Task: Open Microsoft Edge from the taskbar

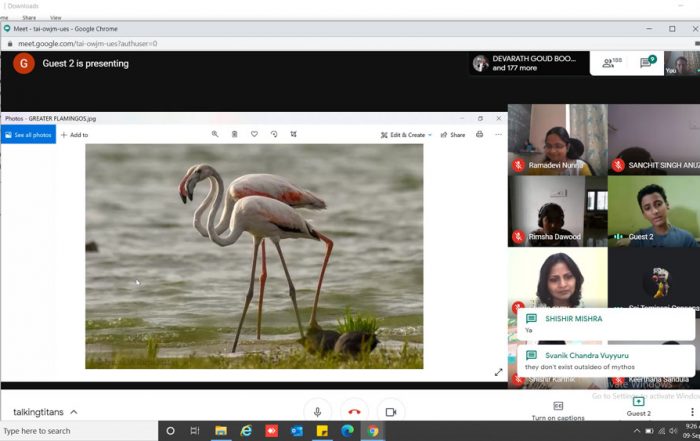Action: [x=347, y=431]
